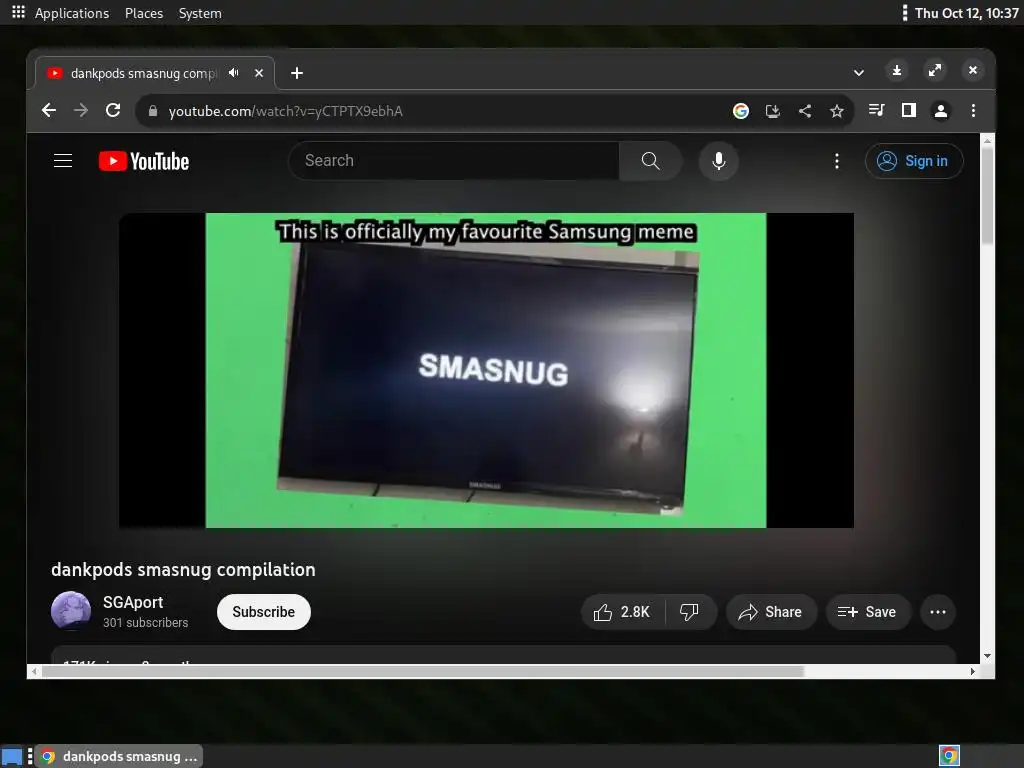Click the 301 subscribers text
This screenshot has height=768, width=1024.
tap(145, 622)
